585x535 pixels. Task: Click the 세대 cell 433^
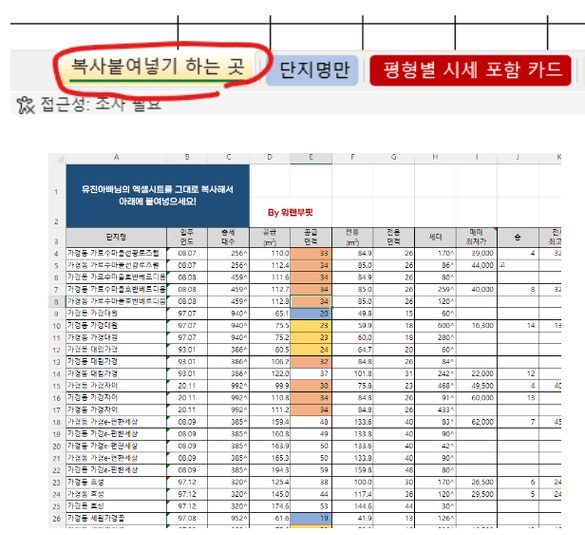tap(435, 410)
